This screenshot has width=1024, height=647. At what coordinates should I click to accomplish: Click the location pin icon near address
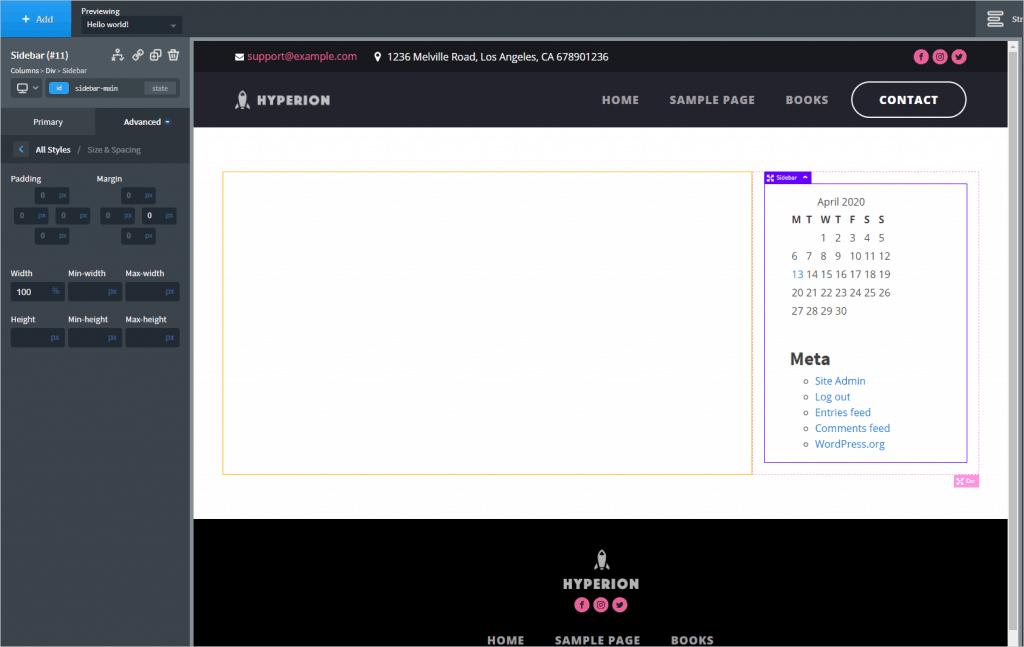377,57
